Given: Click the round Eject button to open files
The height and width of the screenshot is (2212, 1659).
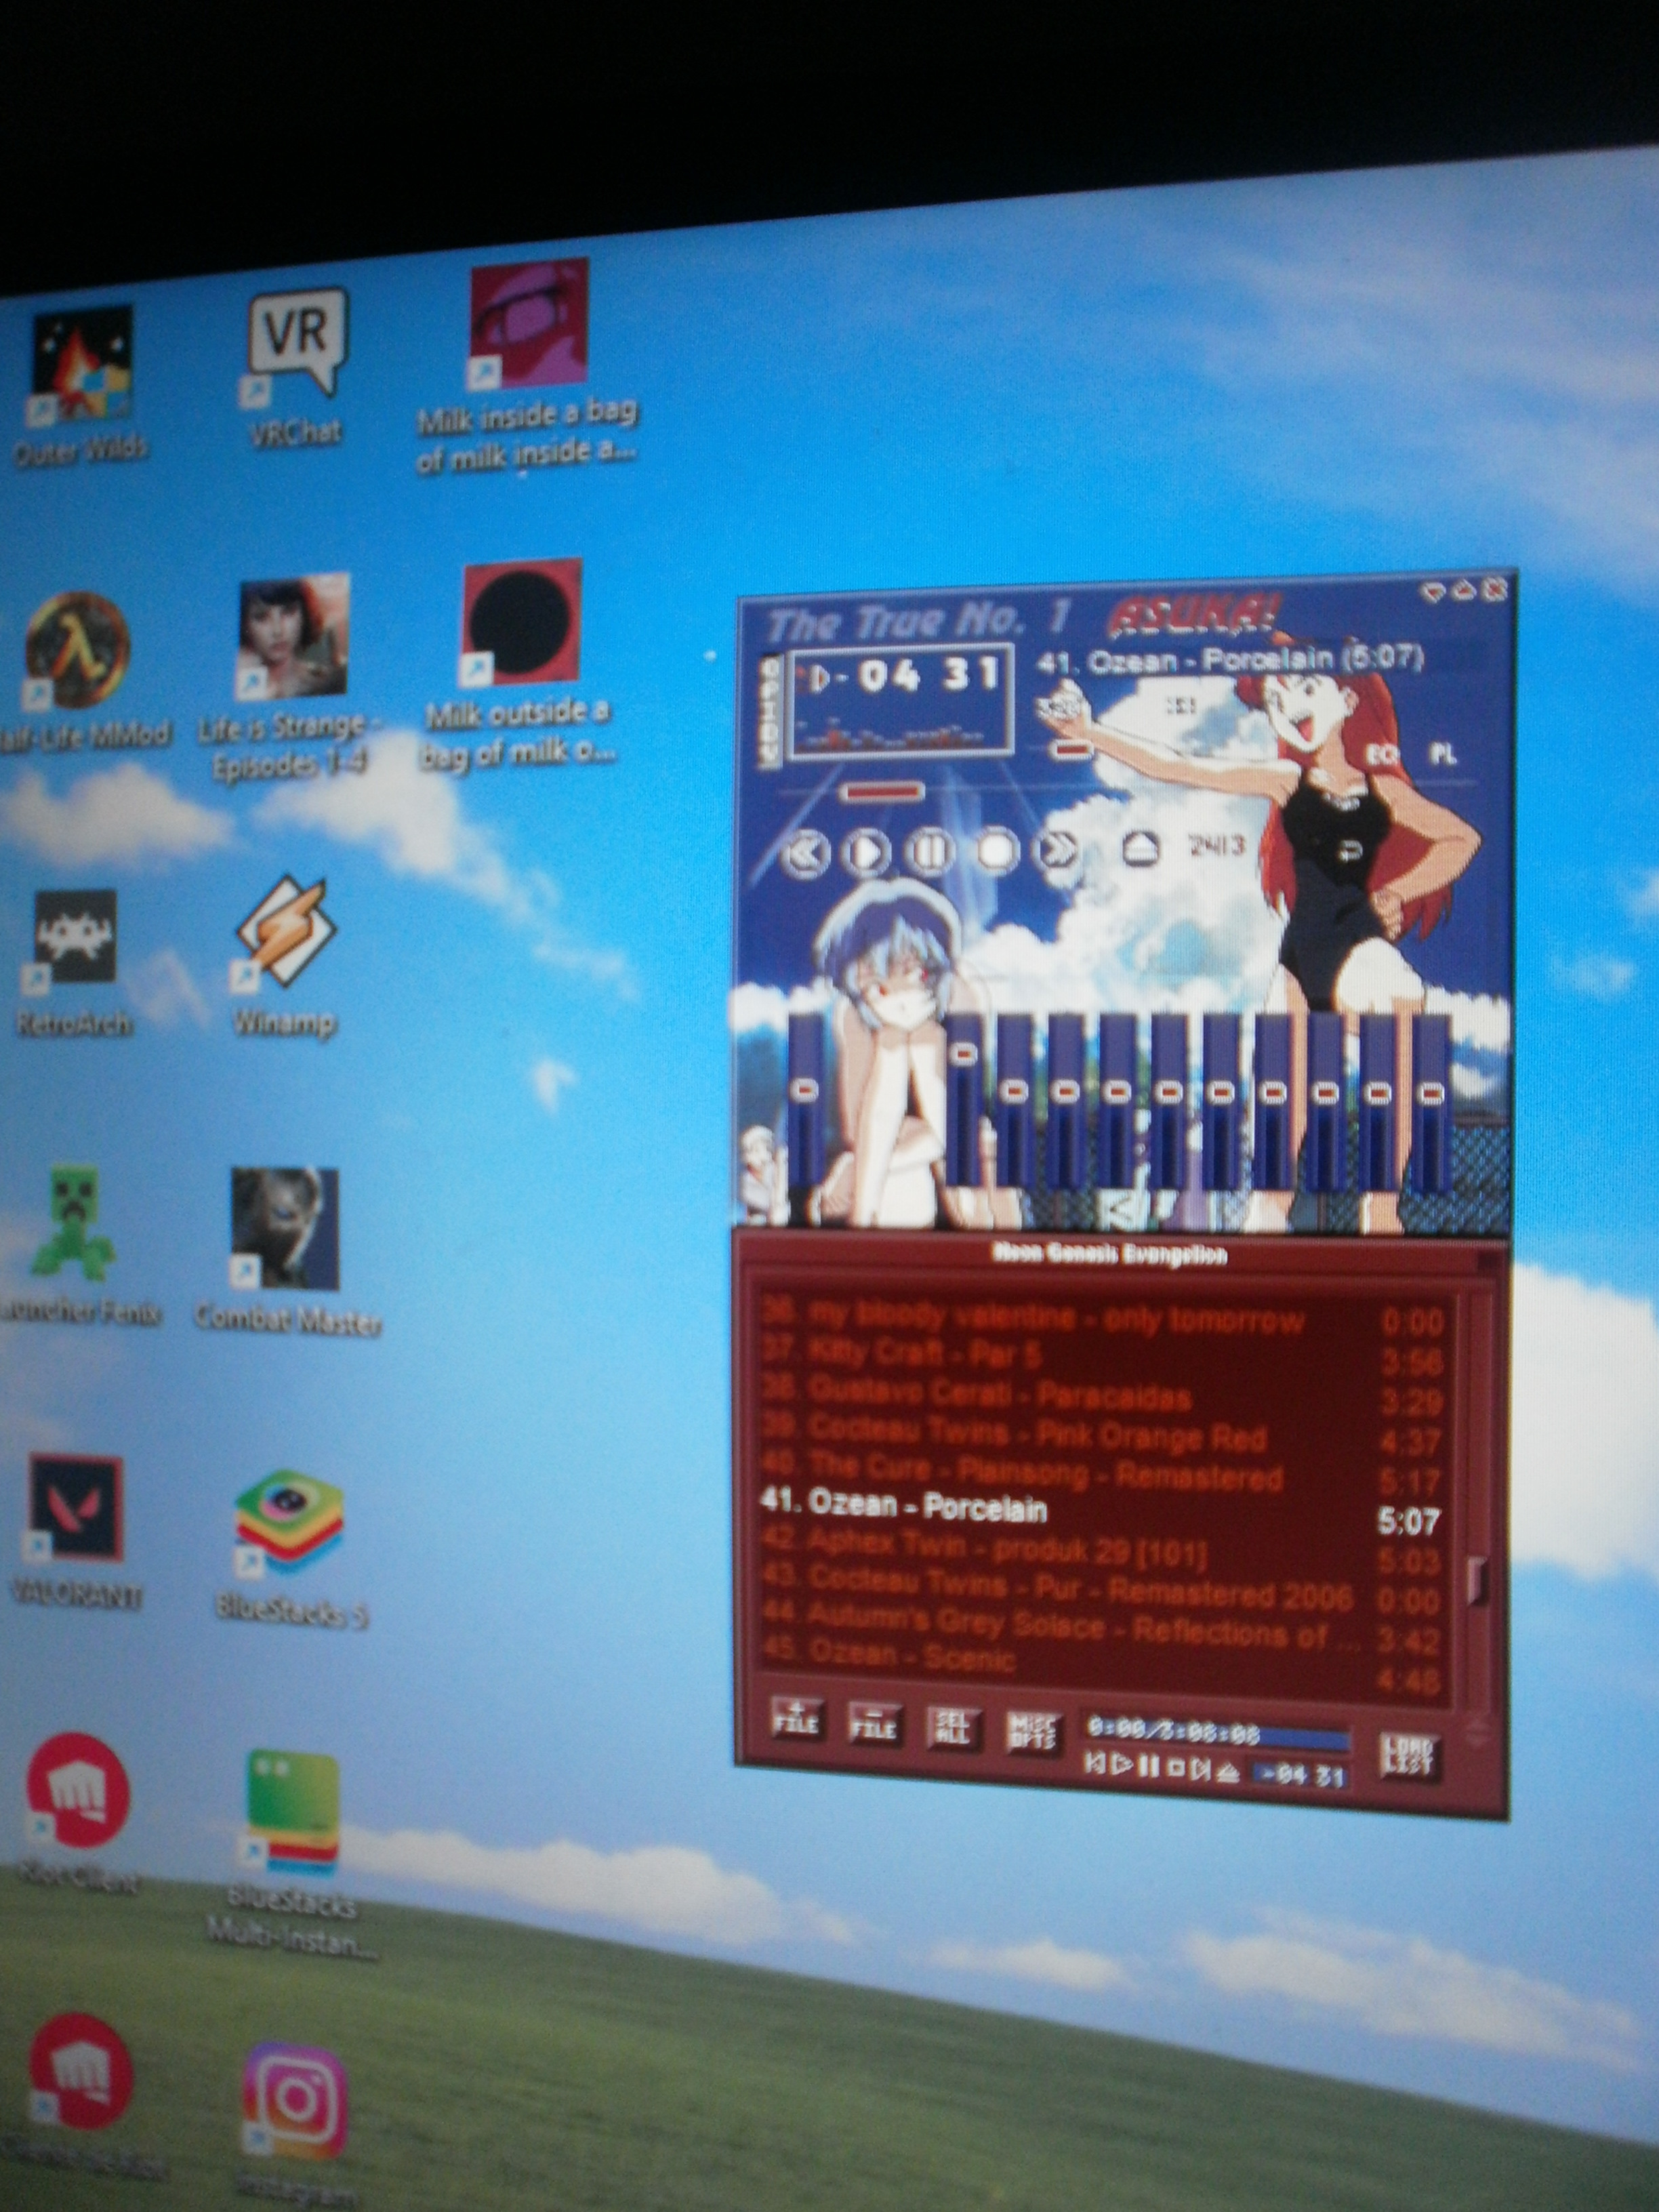Looking at the screenshot, I should (1140, 849).
